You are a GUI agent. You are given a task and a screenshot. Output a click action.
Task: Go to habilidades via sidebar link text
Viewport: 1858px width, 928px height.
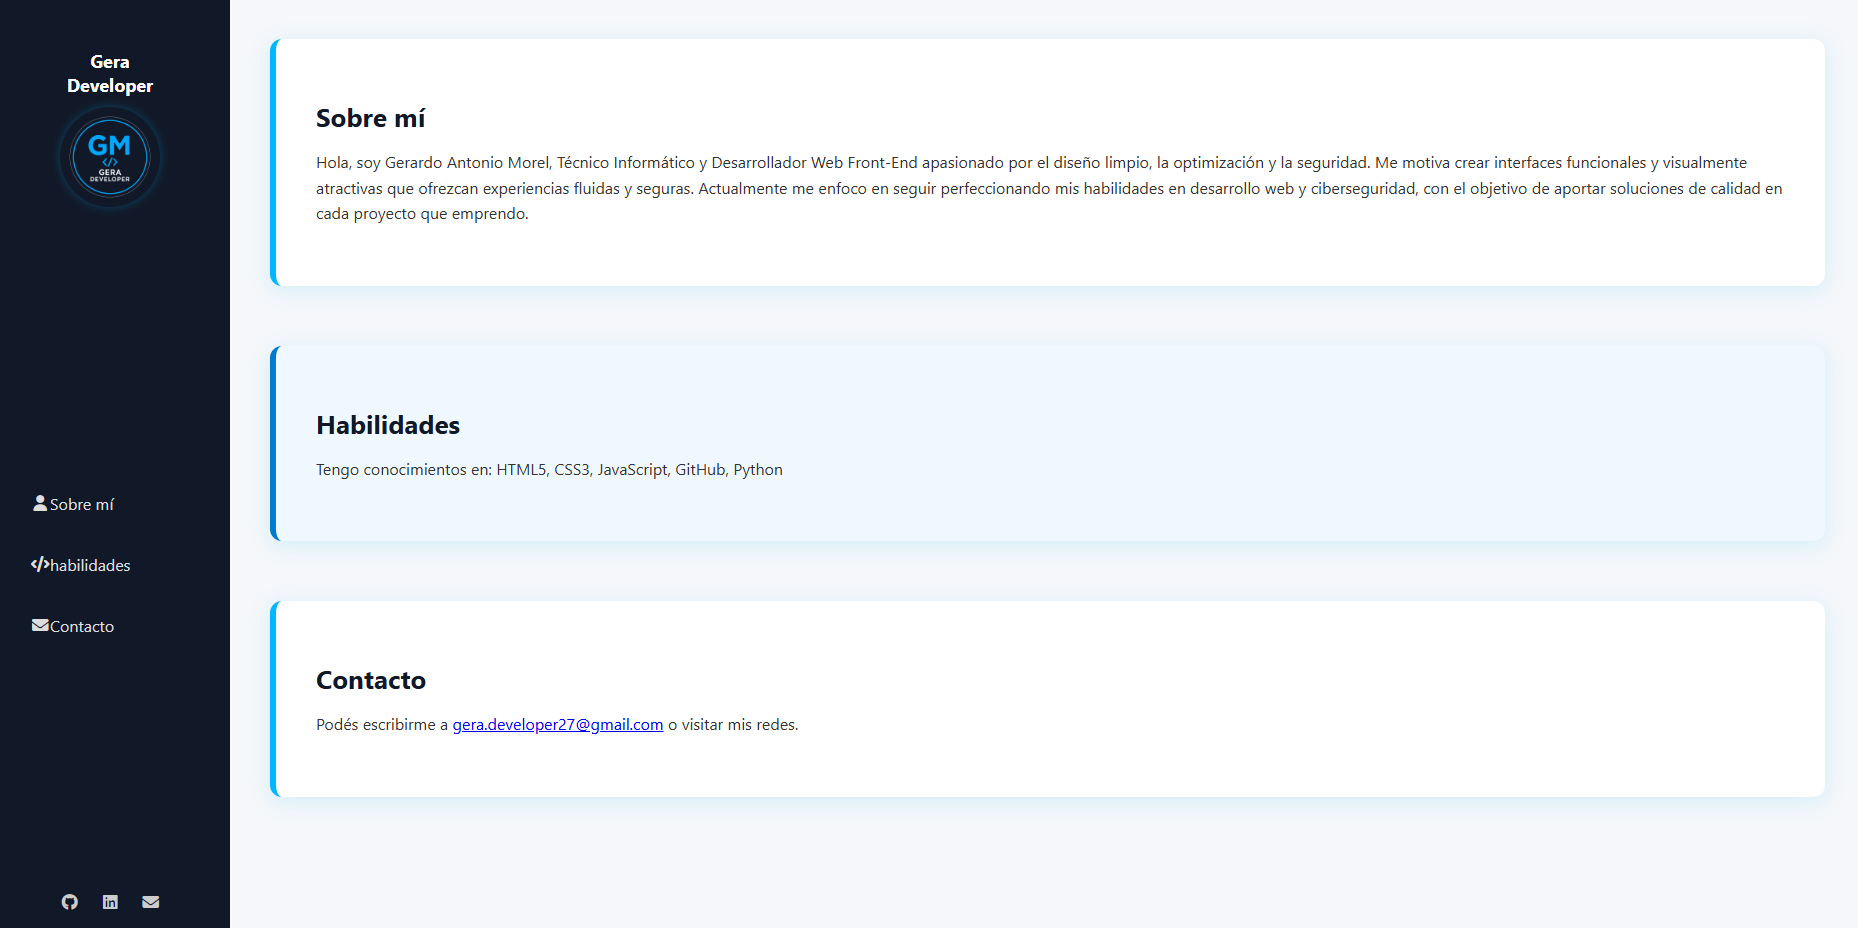coord(90,566)
